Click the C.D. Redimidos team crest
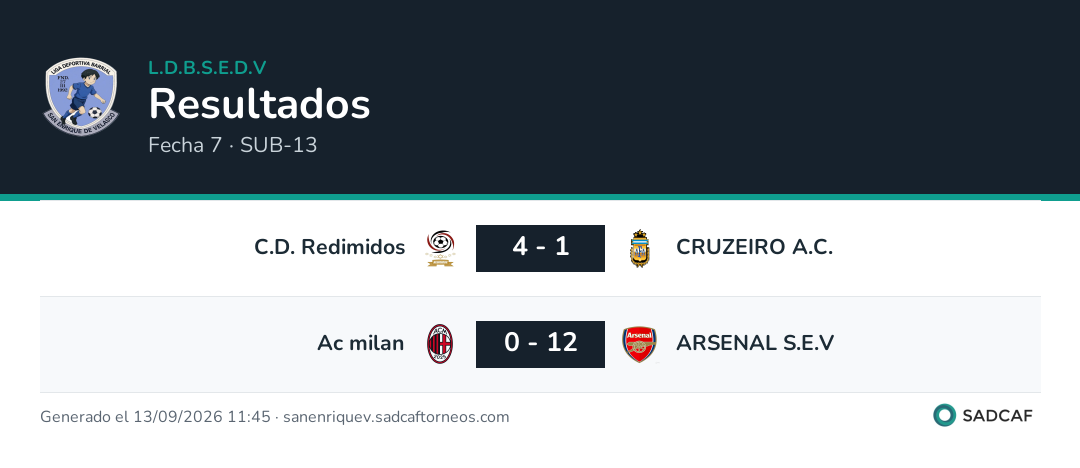 (x=440, y=248)
